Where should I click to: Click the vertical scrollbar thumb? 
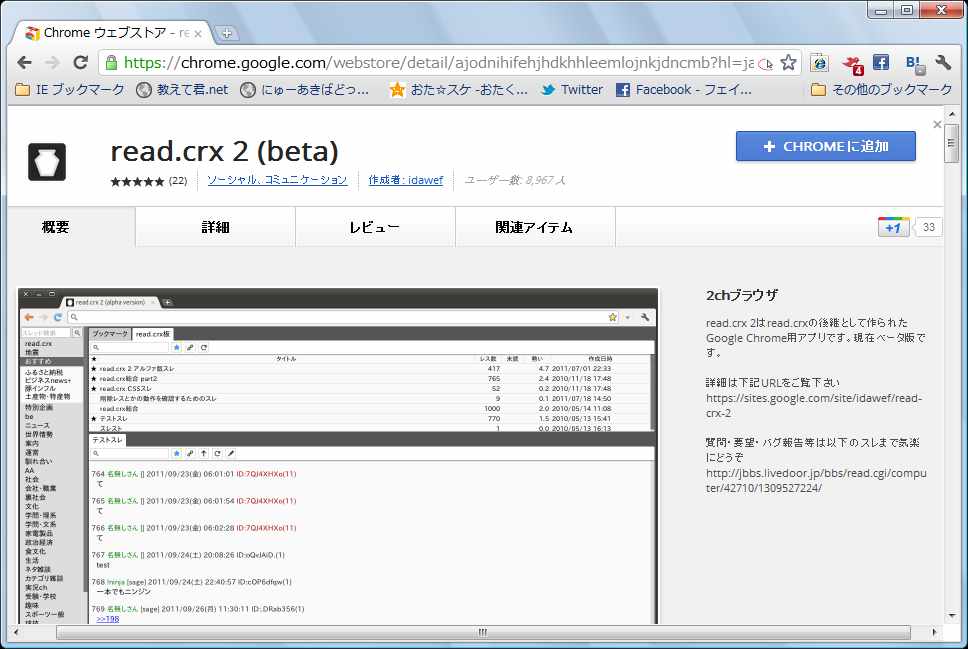coord(951,141)
